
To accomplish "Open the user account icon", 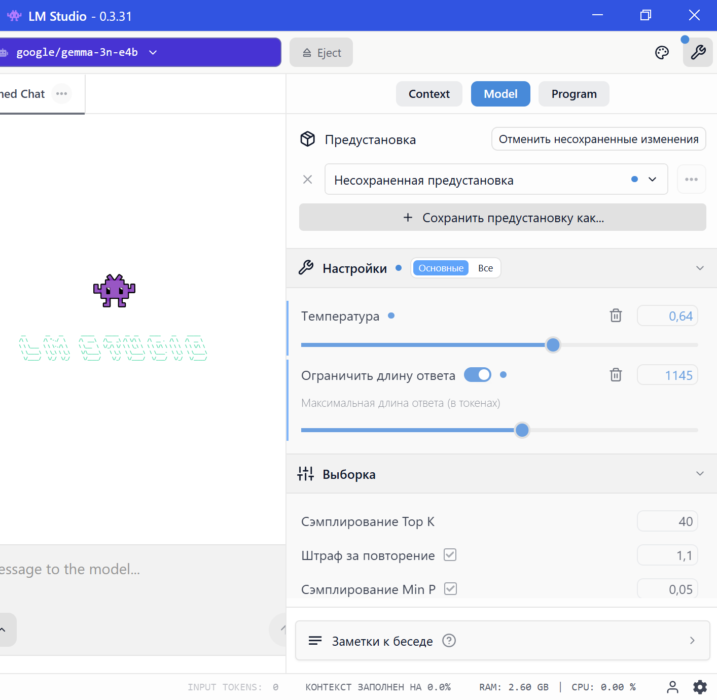I will tap(672, 687).
